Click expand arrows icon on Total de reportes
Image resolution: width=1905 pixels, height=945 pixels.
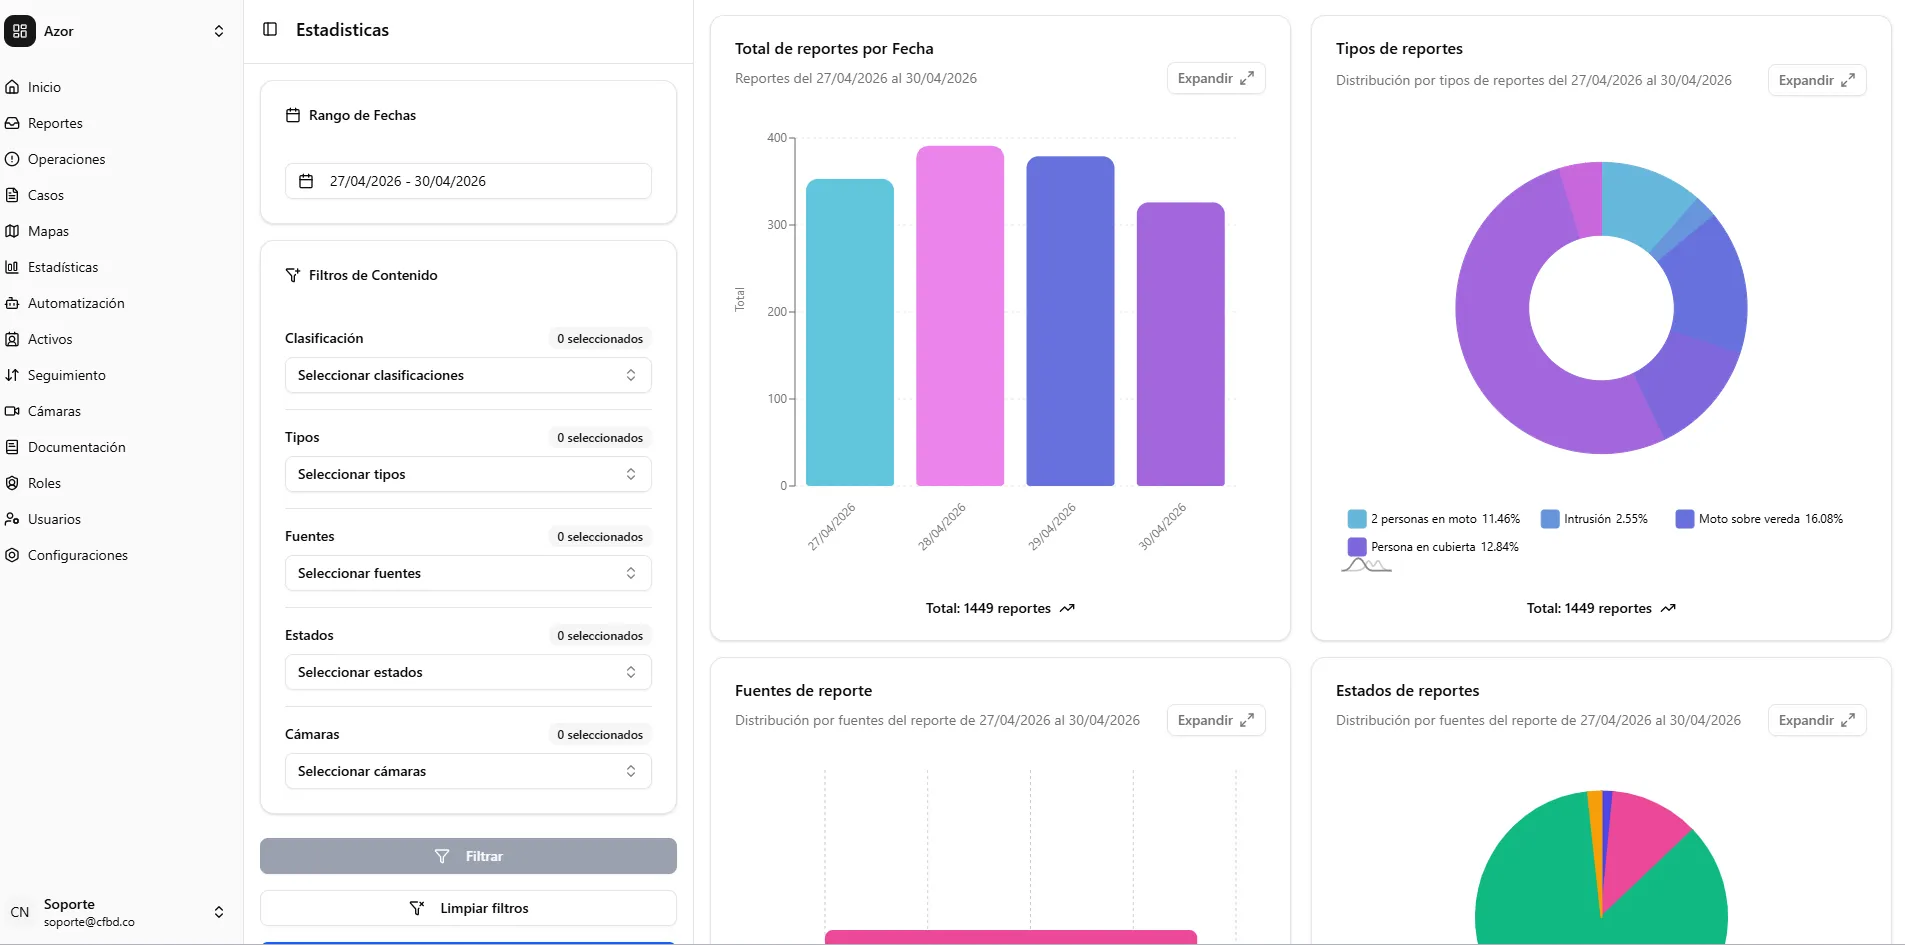[x=1247, y=78]
